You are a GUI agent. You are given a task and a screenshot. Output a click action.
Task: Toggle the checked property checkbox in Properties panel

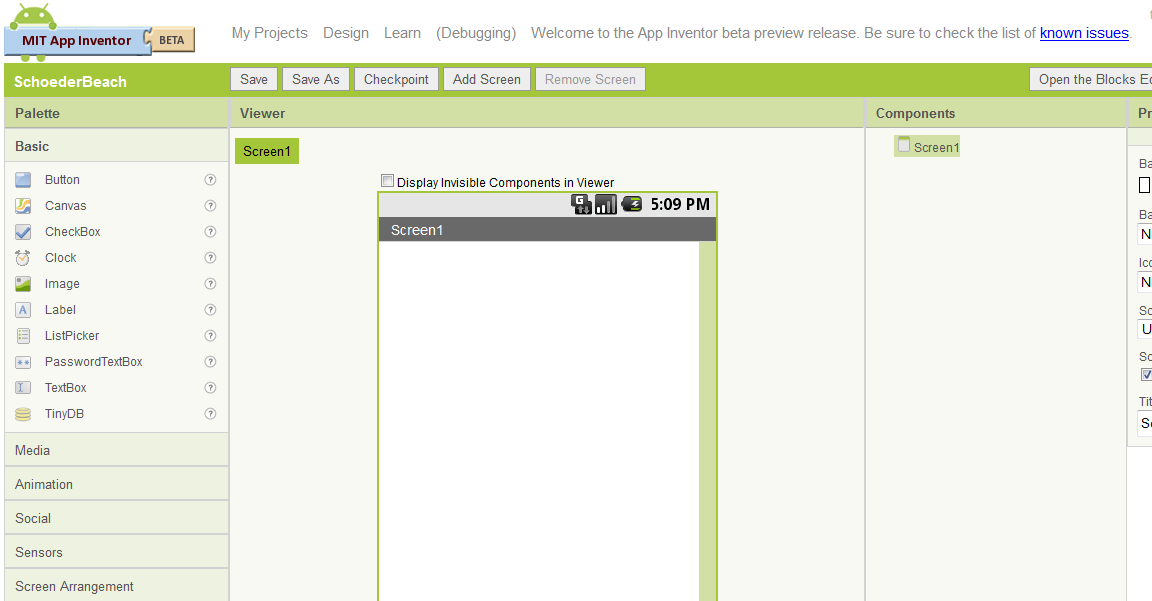(x=1146, y=375)
